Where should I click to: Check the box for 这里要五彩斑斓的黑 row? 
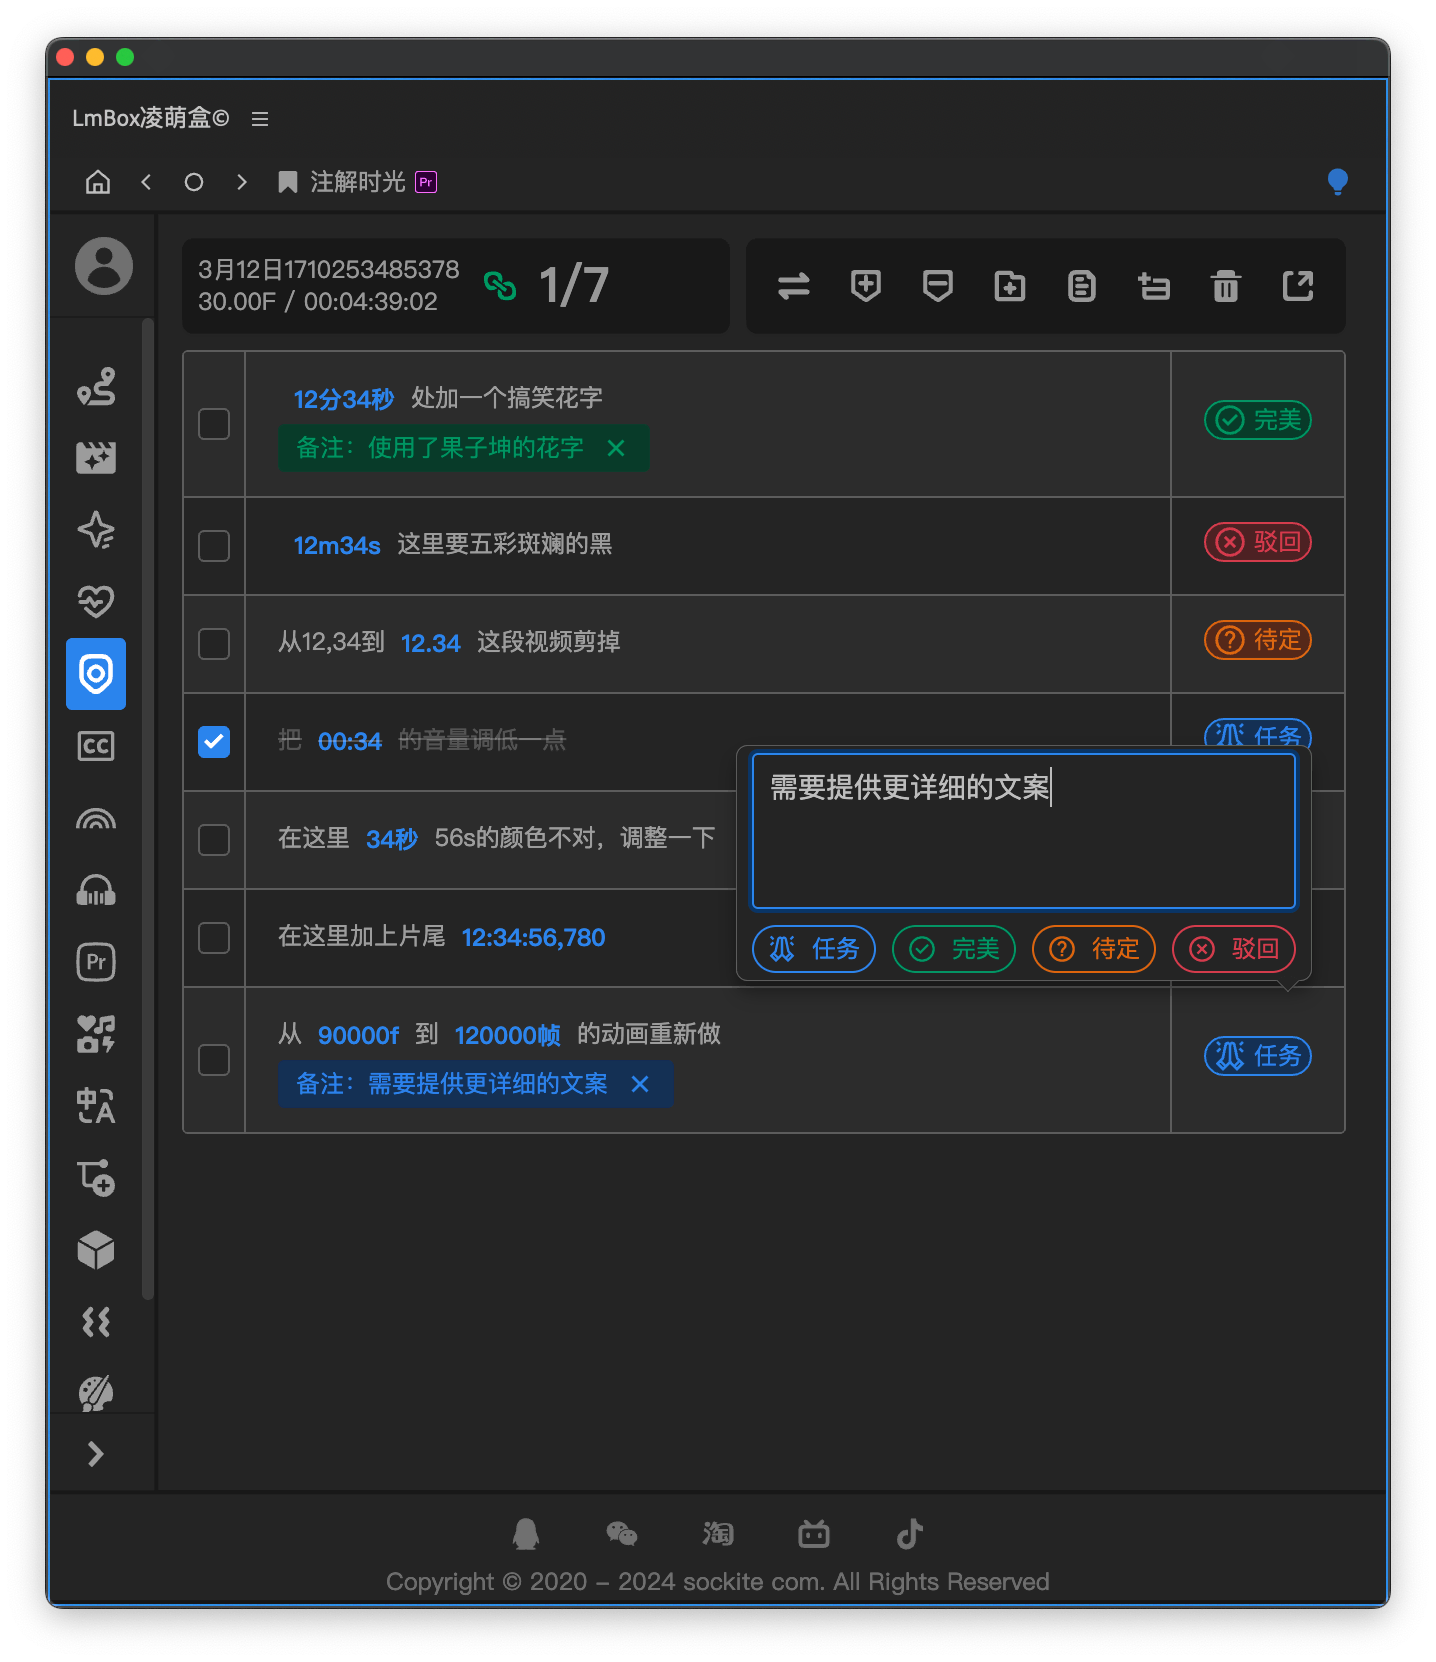pyautogui.click(x=214, y=546)
